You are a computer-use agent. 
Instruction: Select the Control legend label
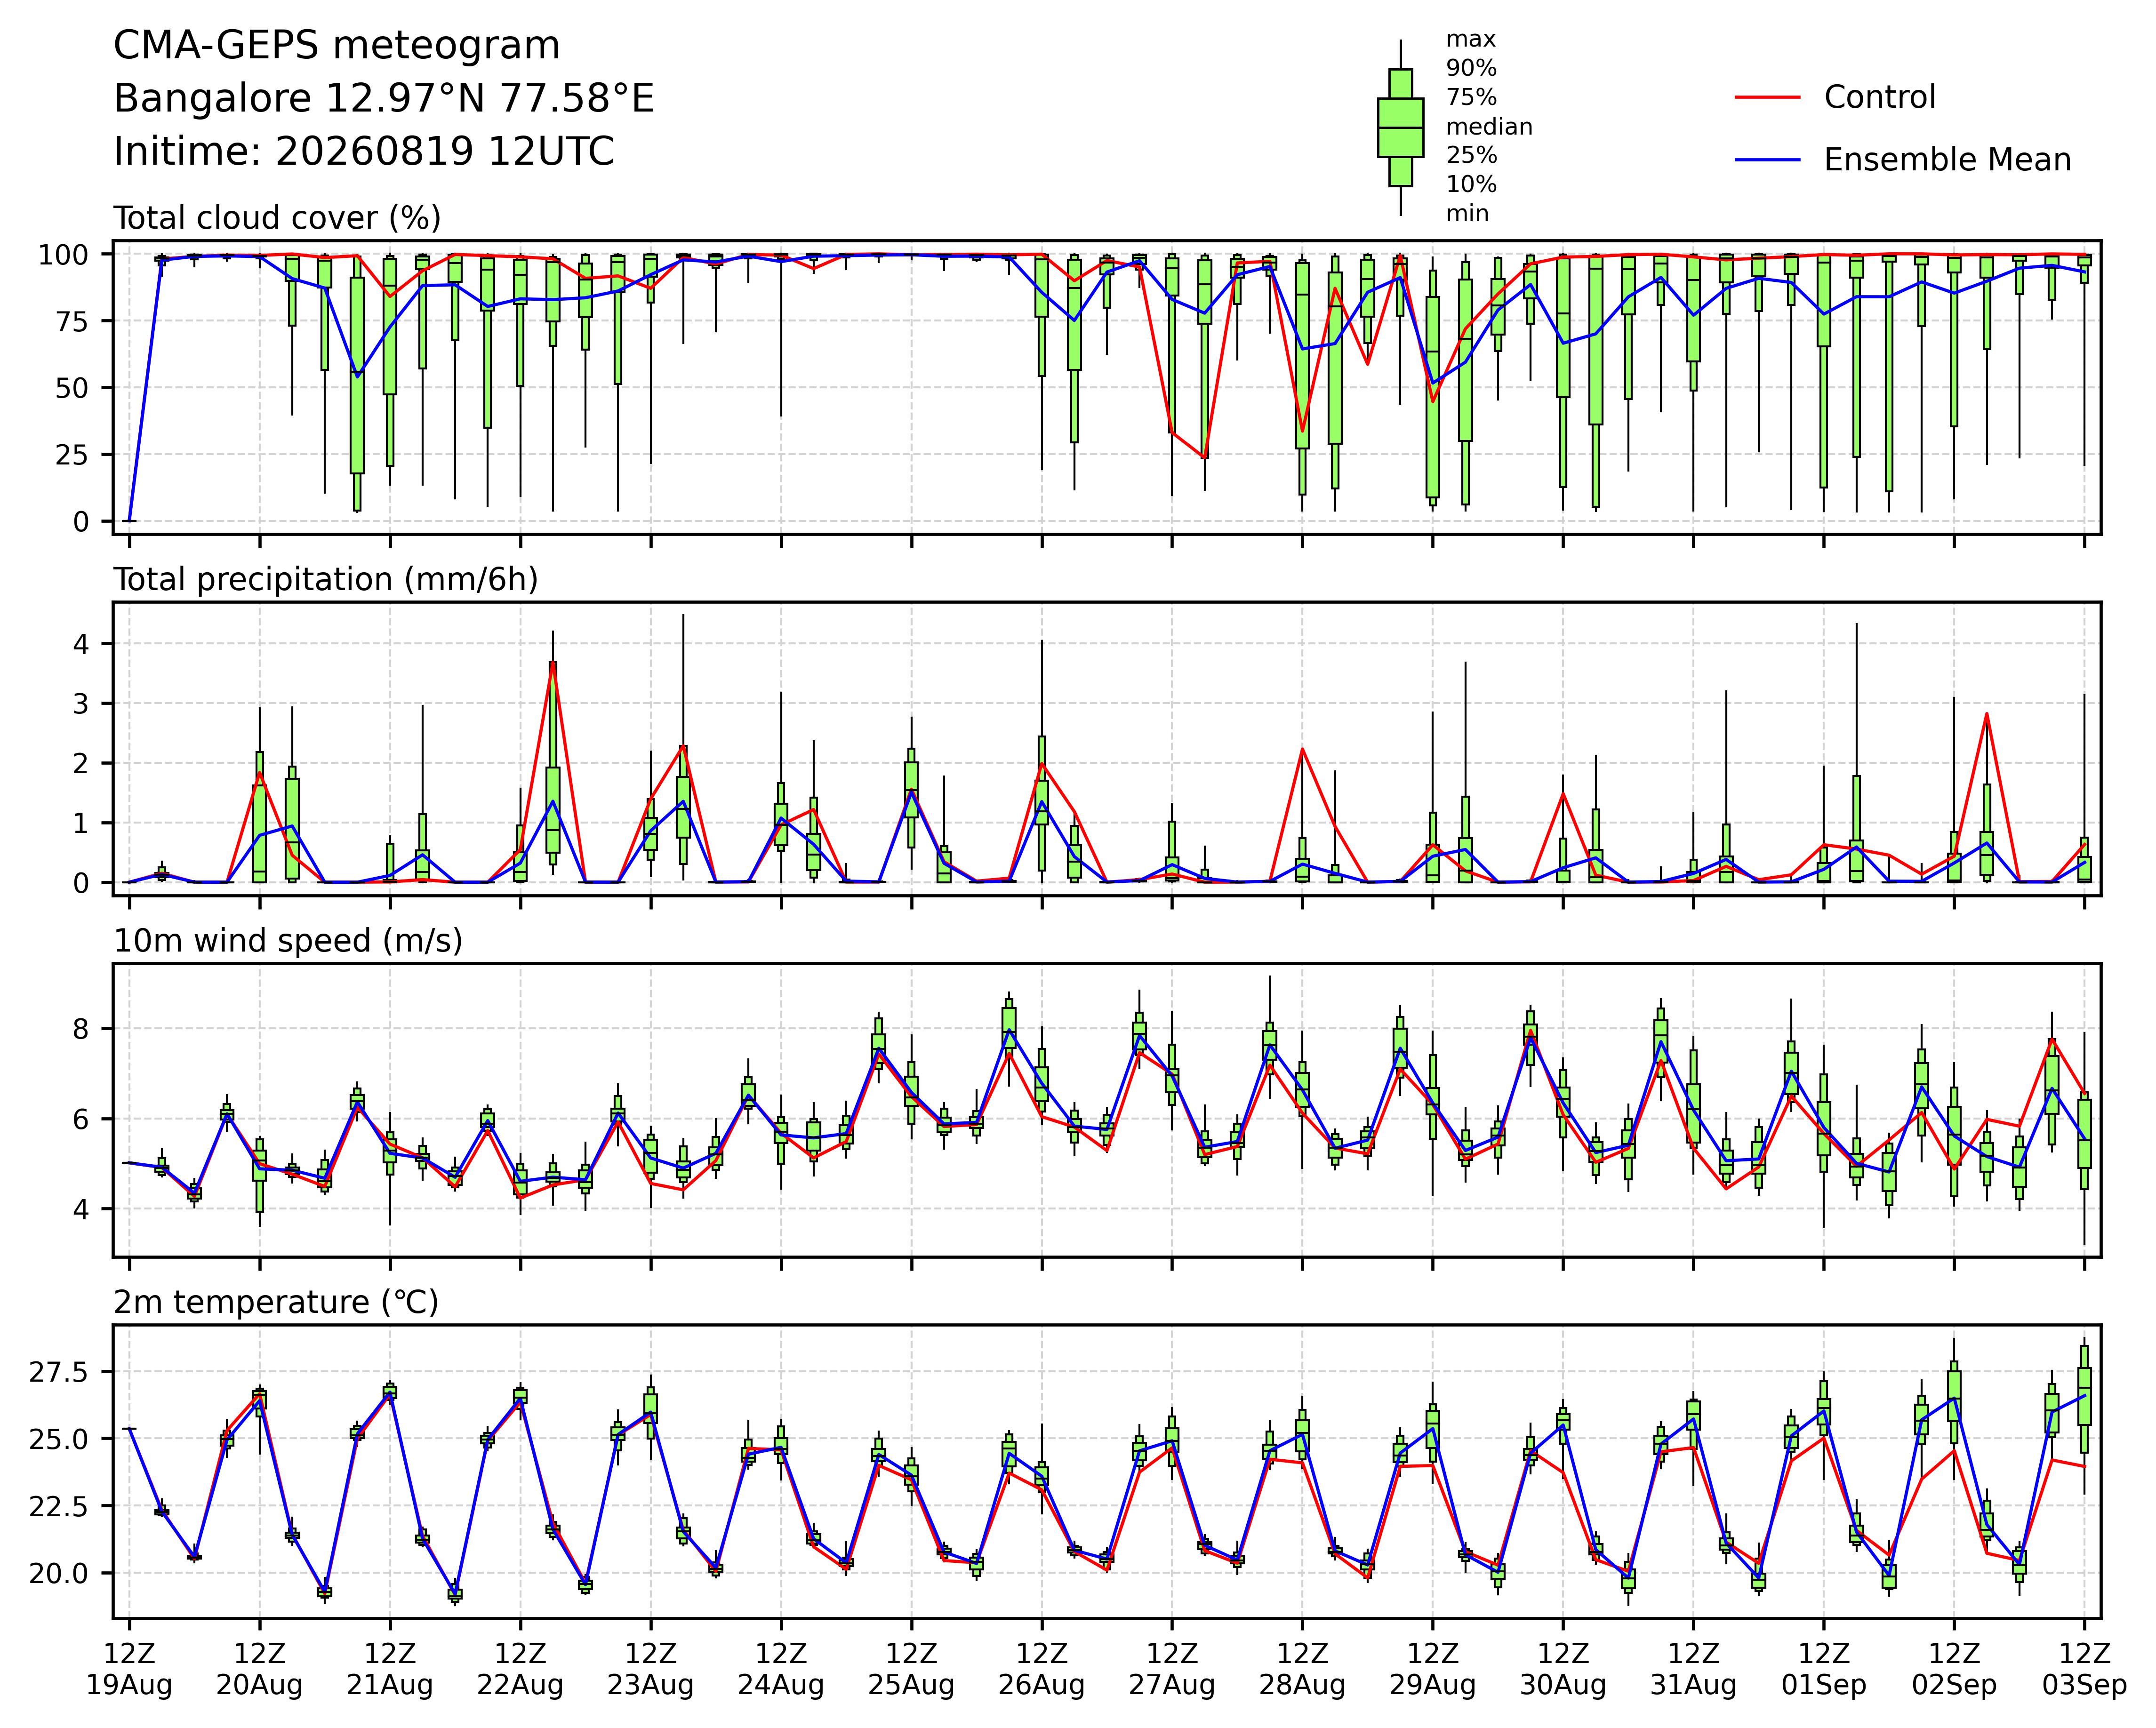pyautogui.click(x=1879, y=97)
